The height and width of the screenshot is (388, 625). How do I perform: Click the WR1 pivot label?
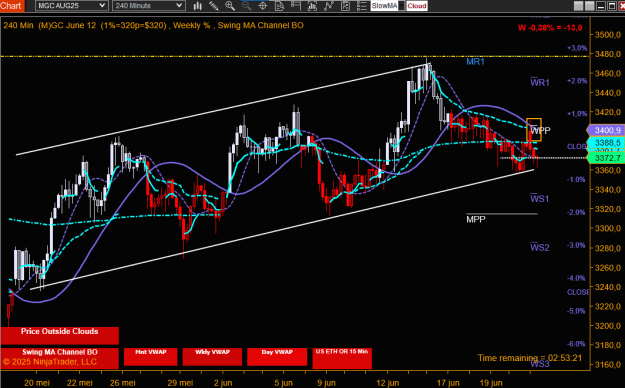540,83
